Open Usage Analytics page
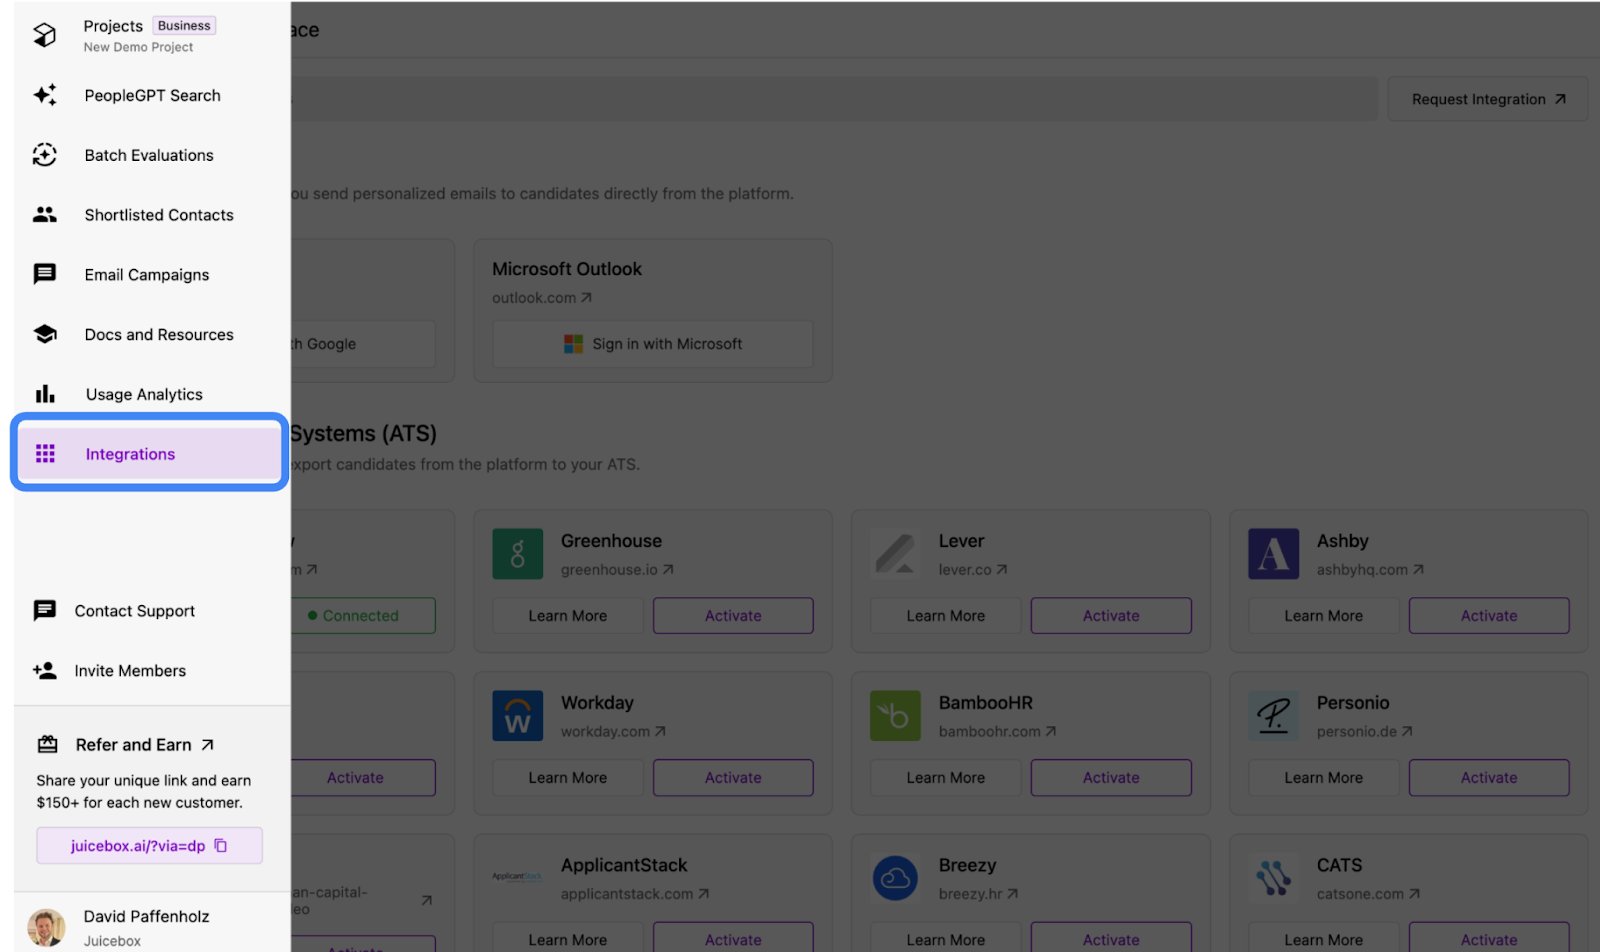 pyautogui.click(x=150, y=394)
